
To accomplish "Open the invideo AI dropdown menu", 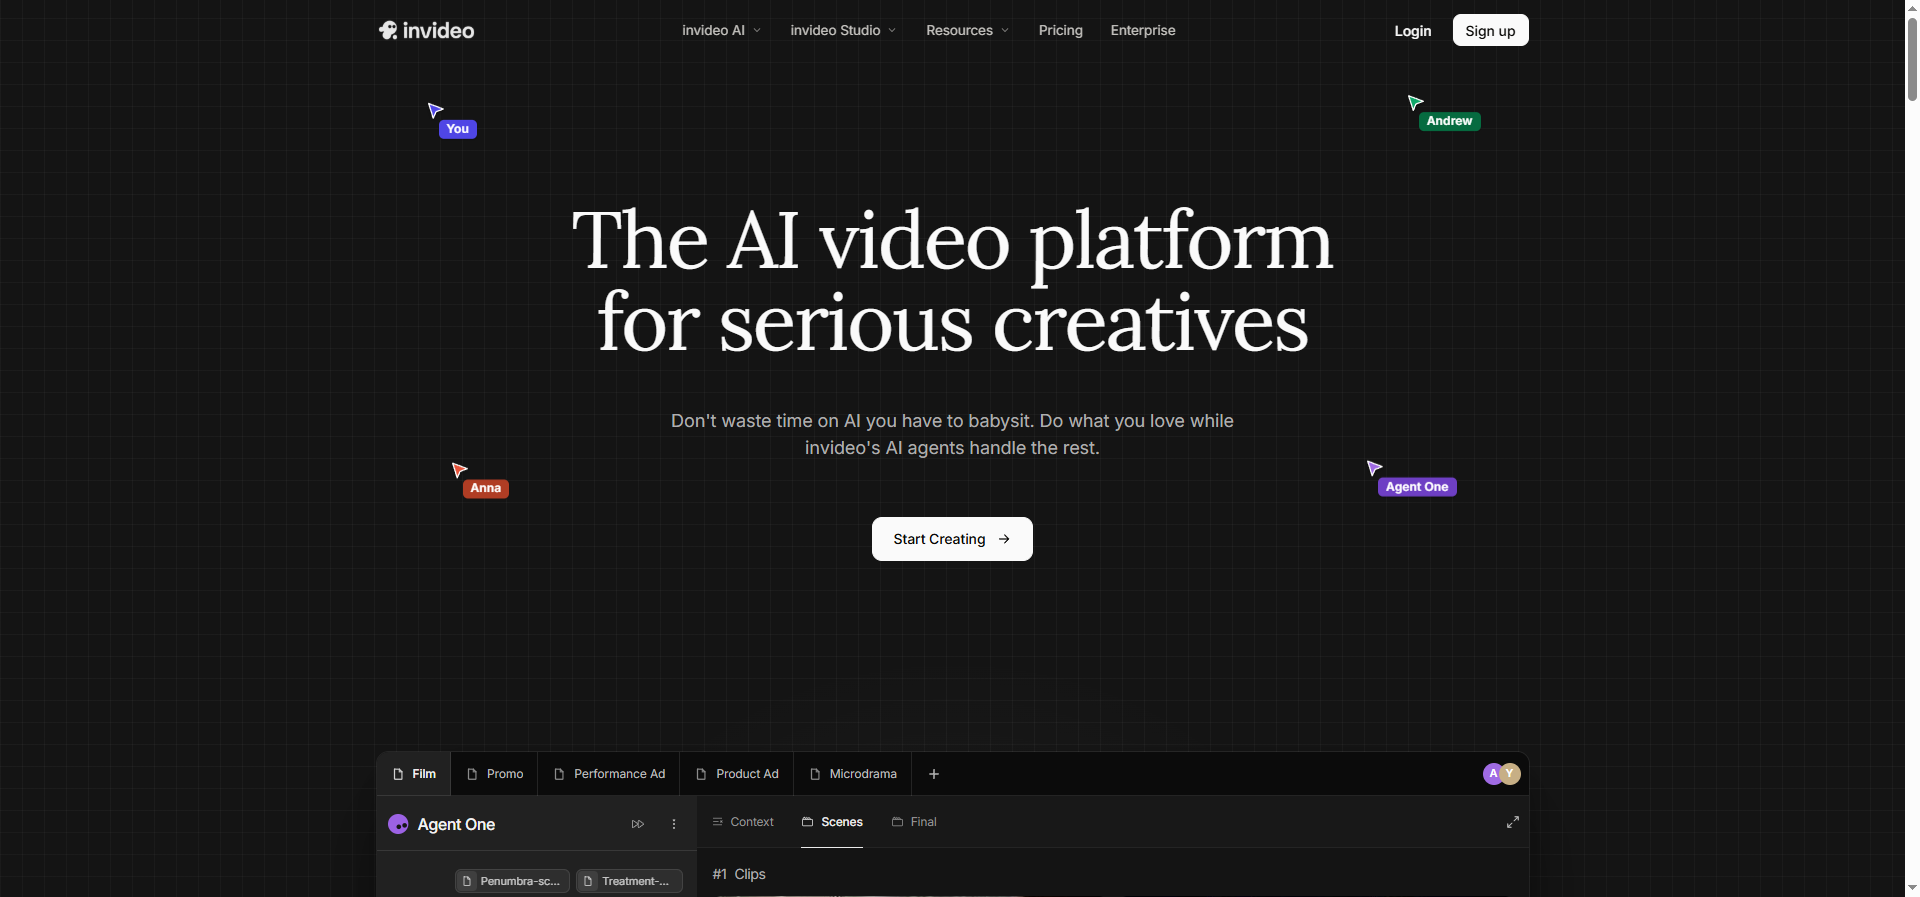I will 721,30.
